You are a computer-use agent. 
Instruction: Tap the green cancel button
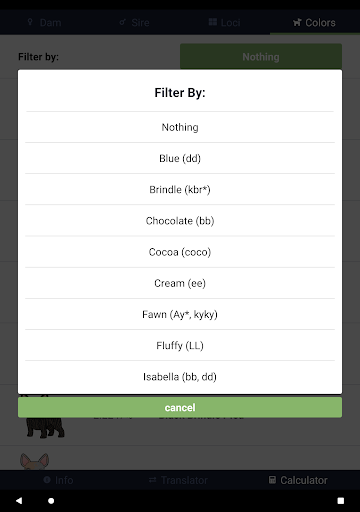(x=180, y=407)
